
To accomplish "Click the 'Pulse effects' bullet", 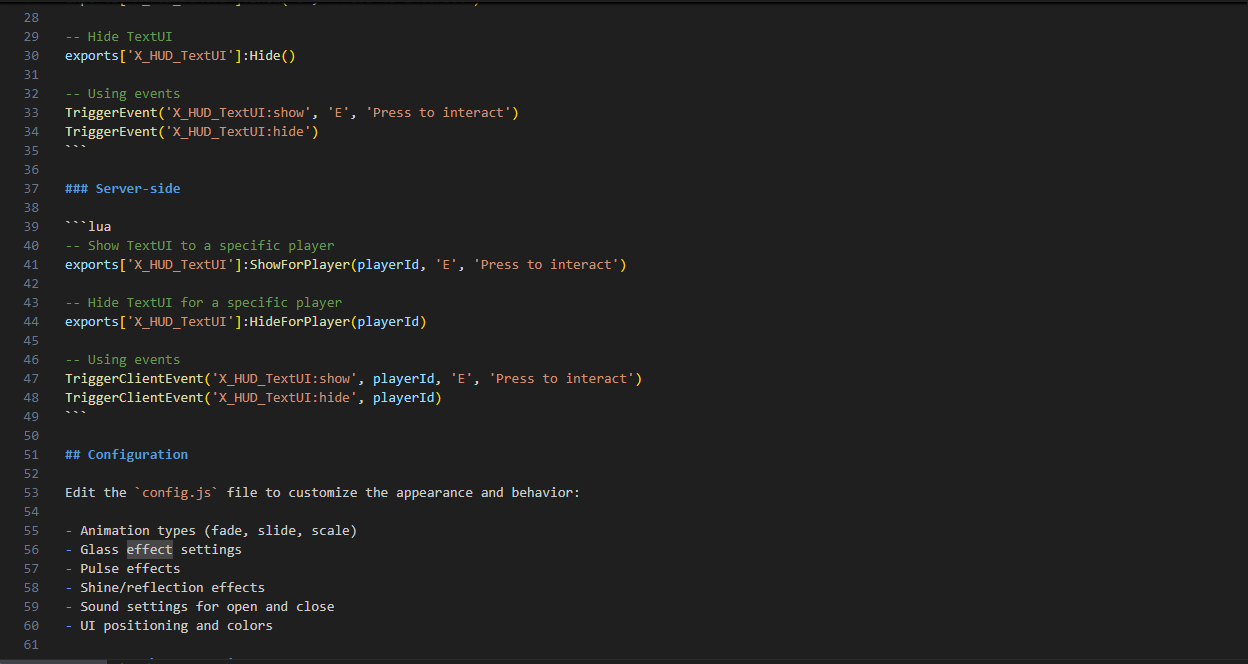I will [123, 568].
